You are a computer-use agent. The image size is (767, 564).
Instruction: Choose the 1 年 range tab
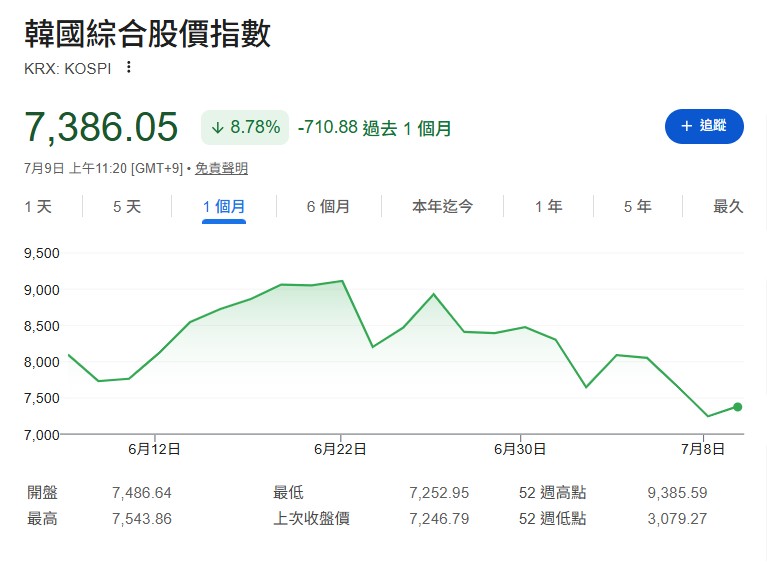pos(548,206)
